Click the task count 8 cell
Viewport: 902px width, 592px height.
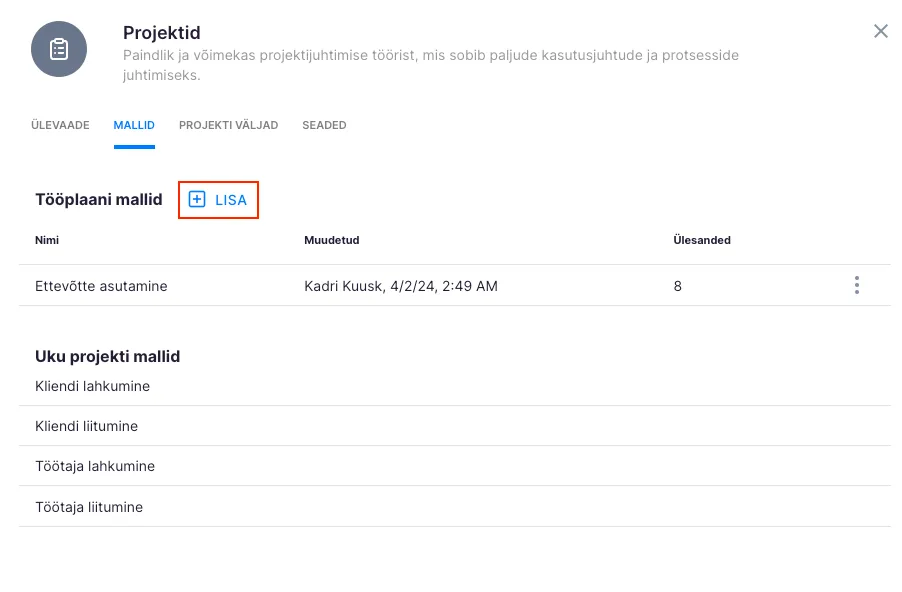[x=678, y=286]
